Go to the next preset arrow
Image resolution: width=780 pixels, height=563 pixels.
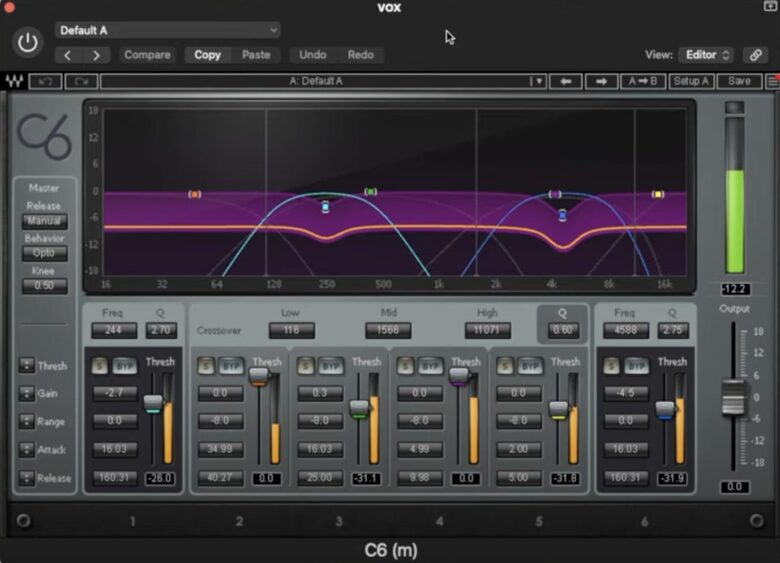click(97, 55)
